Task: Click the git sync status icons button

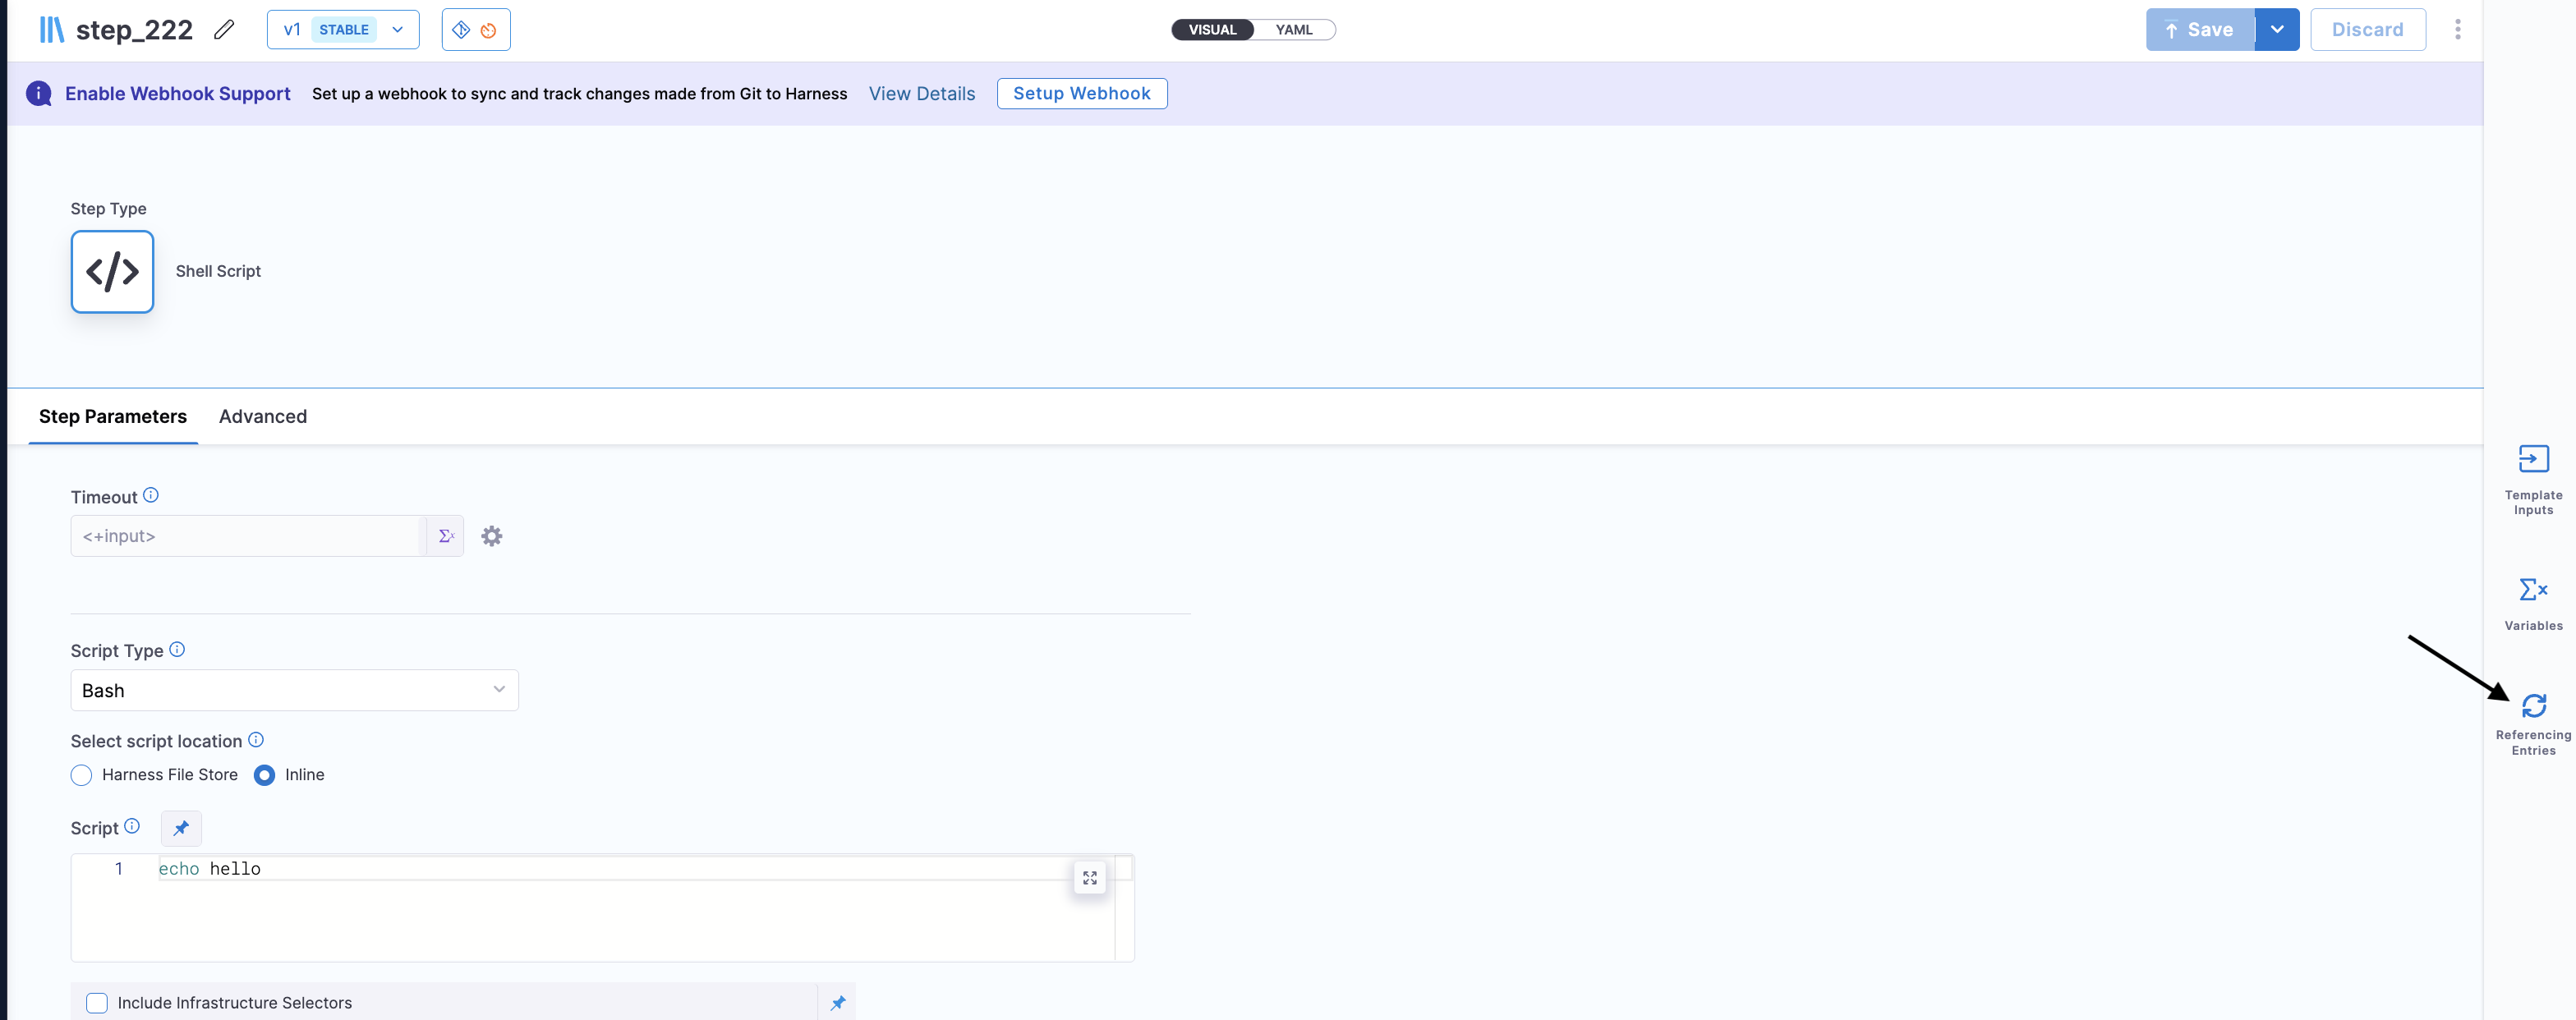Action: (x=475, y=30)
